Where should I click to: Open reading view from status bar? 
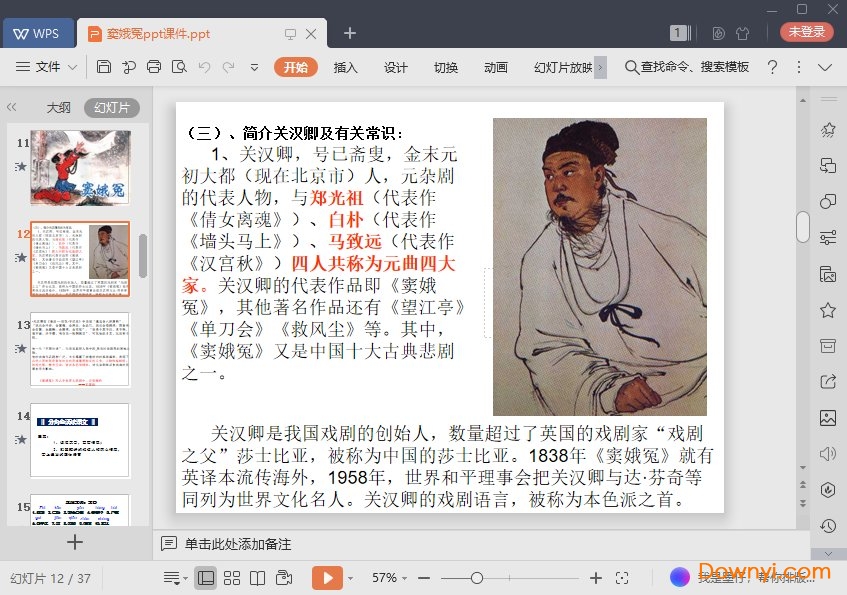257,578
